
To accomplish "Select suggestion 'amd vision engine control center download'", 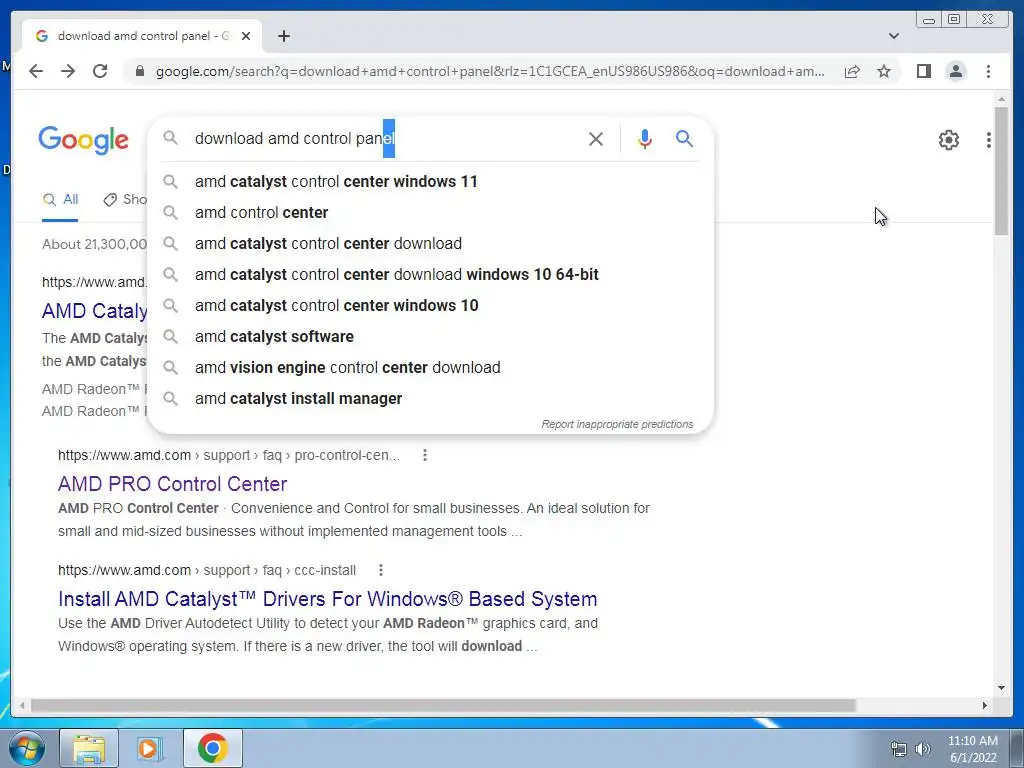I will [431, 368].
